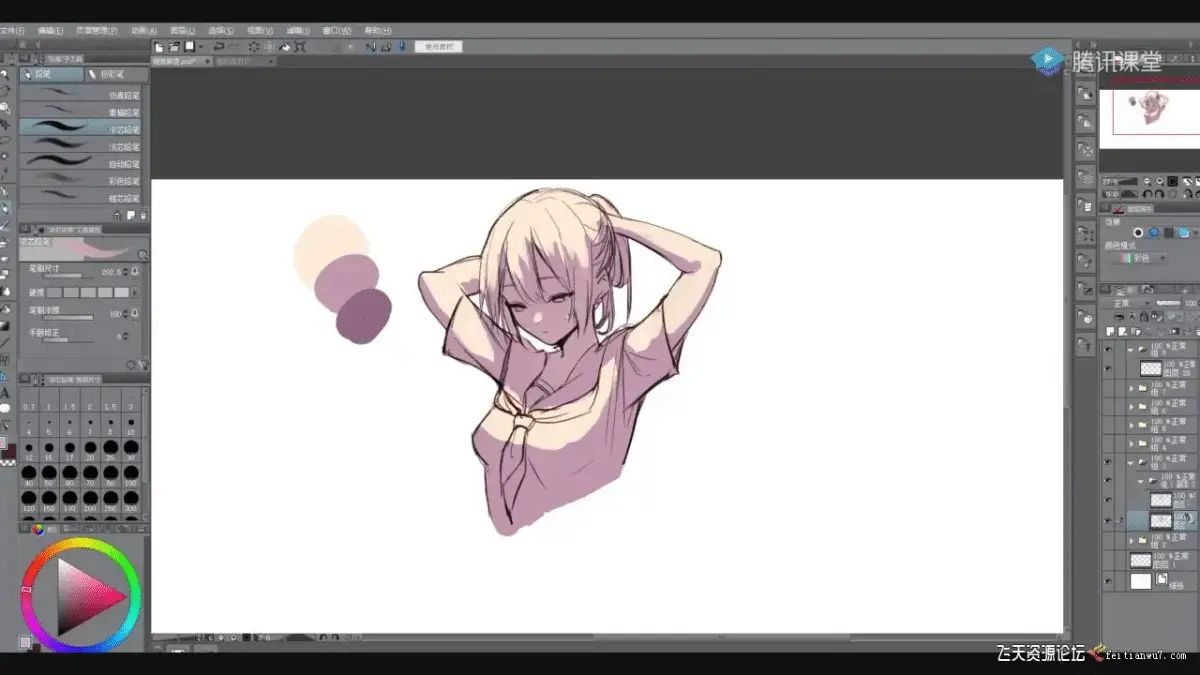Image resolution: width=1200 pixels, height=675 pixels.
Task: Select brush size preset 100
Action: click(131, 475)
